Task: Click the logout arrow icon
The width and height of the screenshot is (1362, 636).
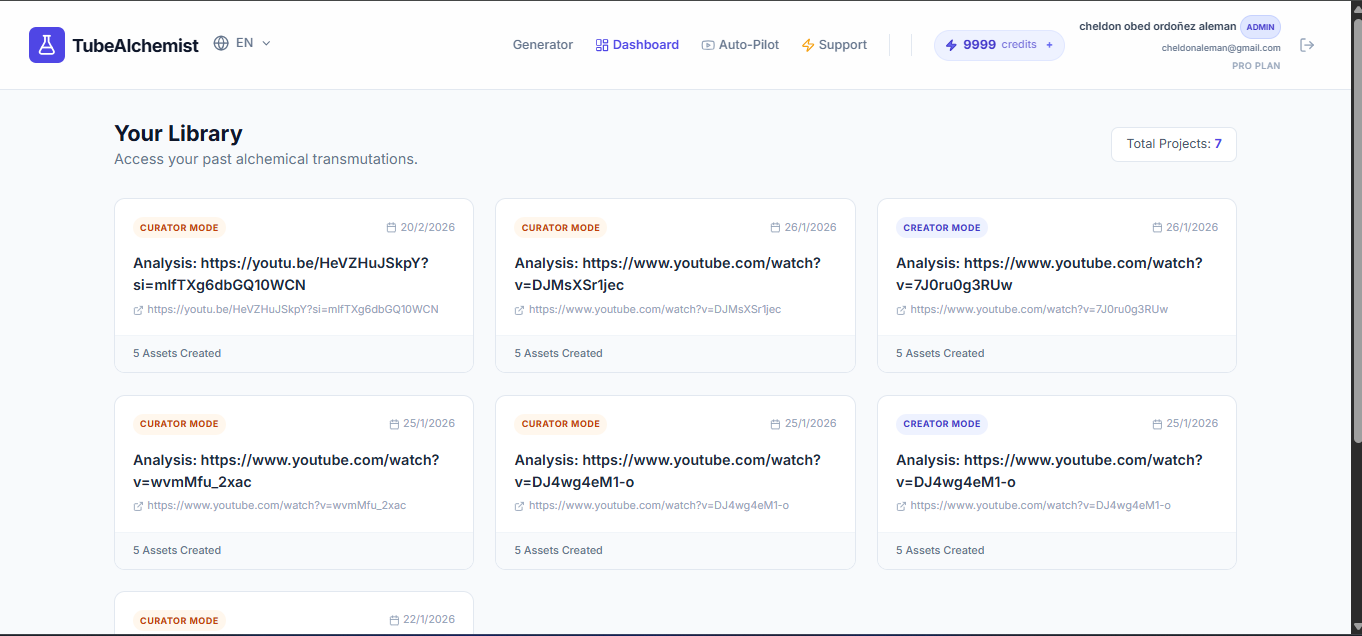Action: click(x=1307, y=45)
